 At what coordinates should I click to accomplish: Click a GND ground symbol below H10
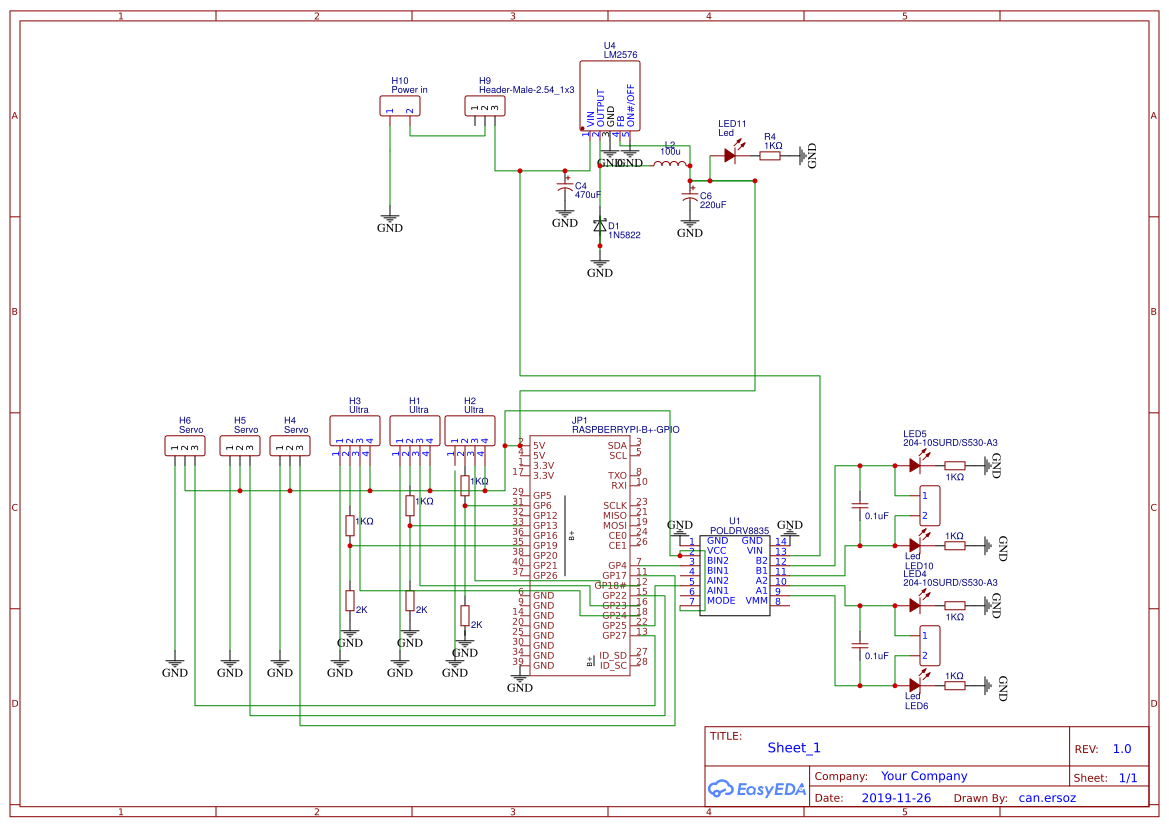point(389,216)
